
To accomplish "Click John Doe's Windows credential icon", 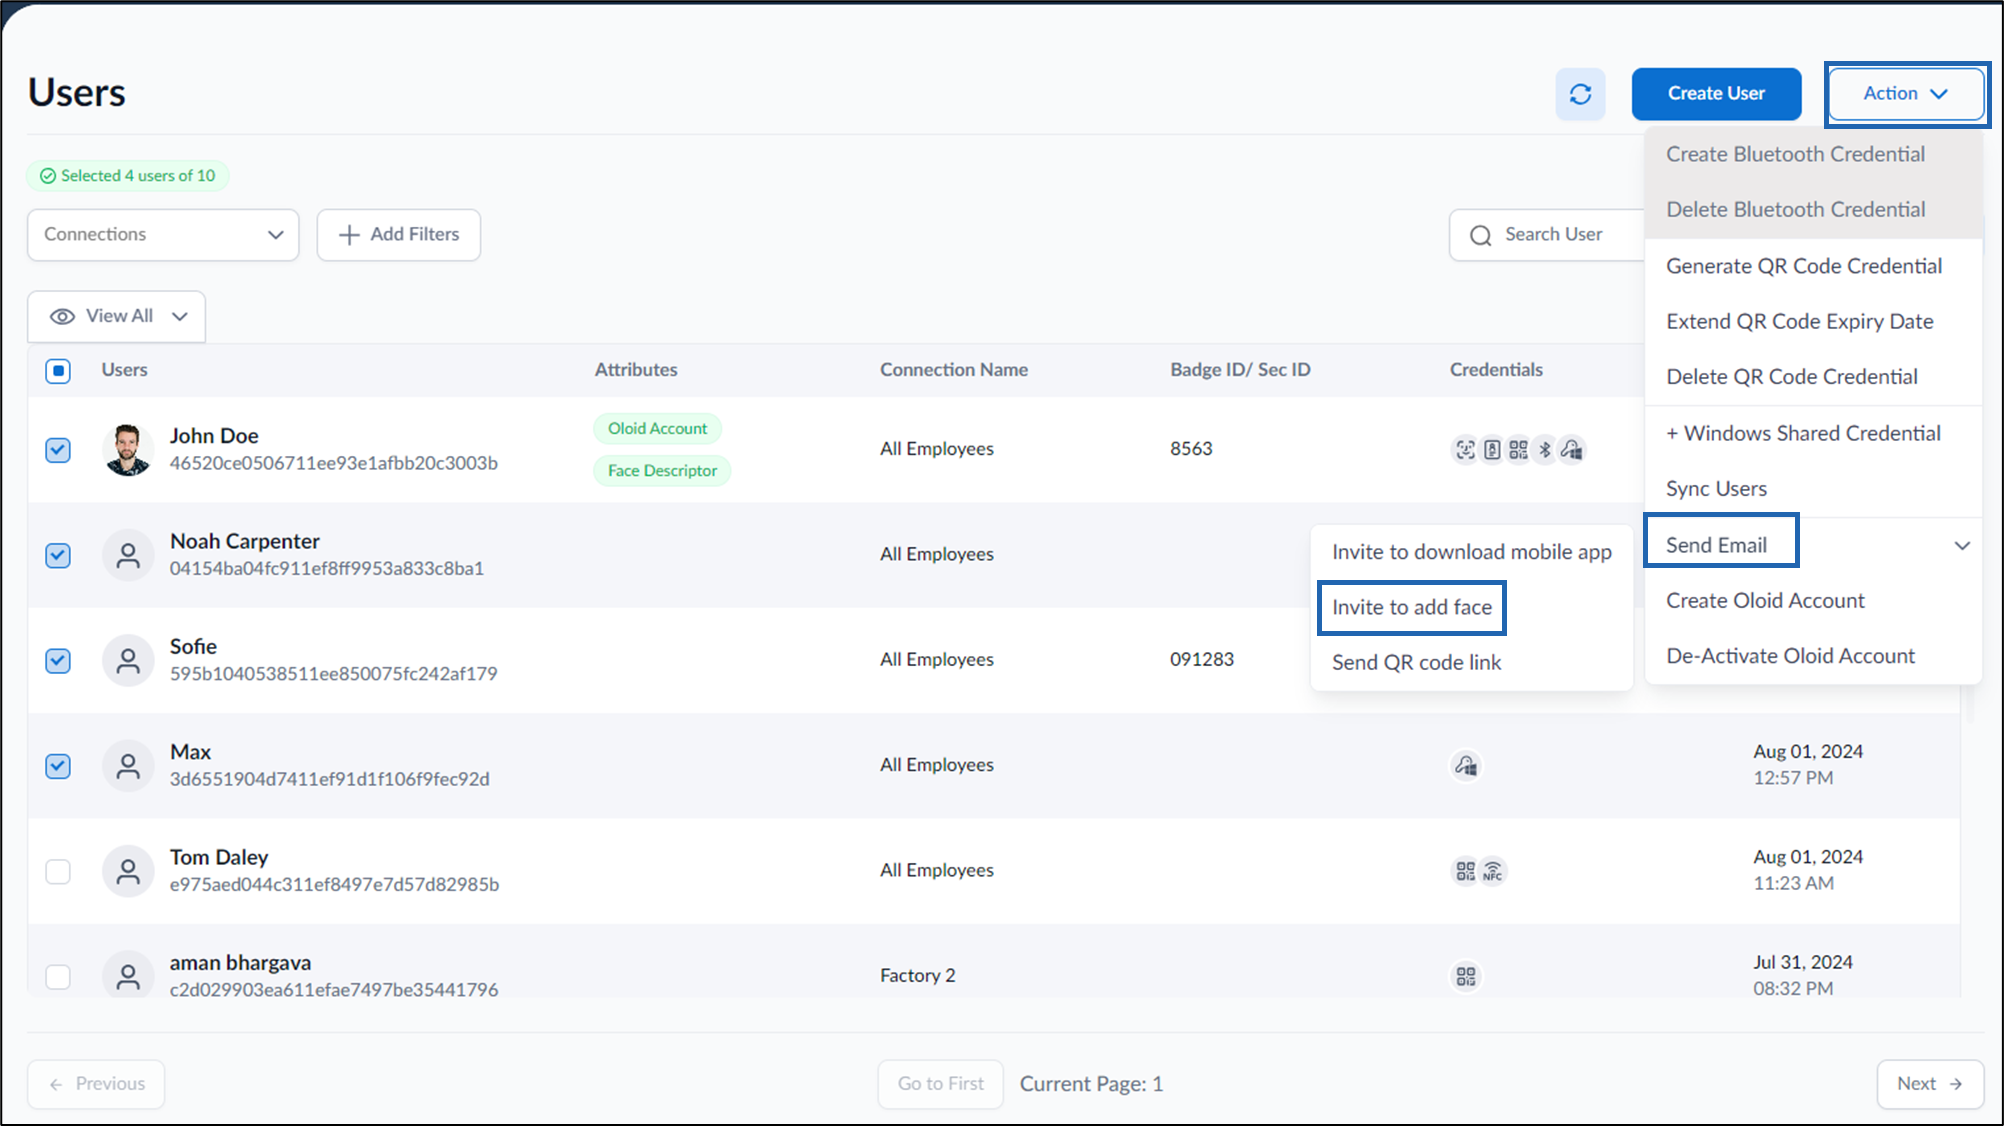I will point(1572,450).
